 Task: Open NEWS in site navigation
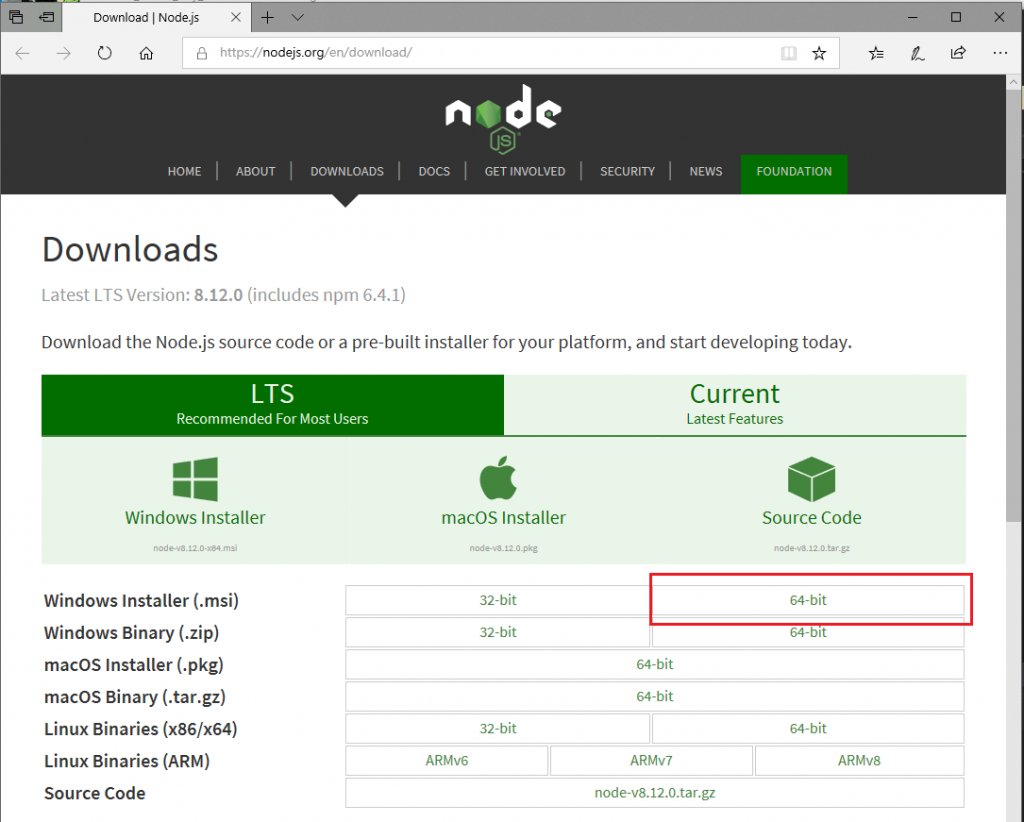pyautogui.click(x=706, y=172)
